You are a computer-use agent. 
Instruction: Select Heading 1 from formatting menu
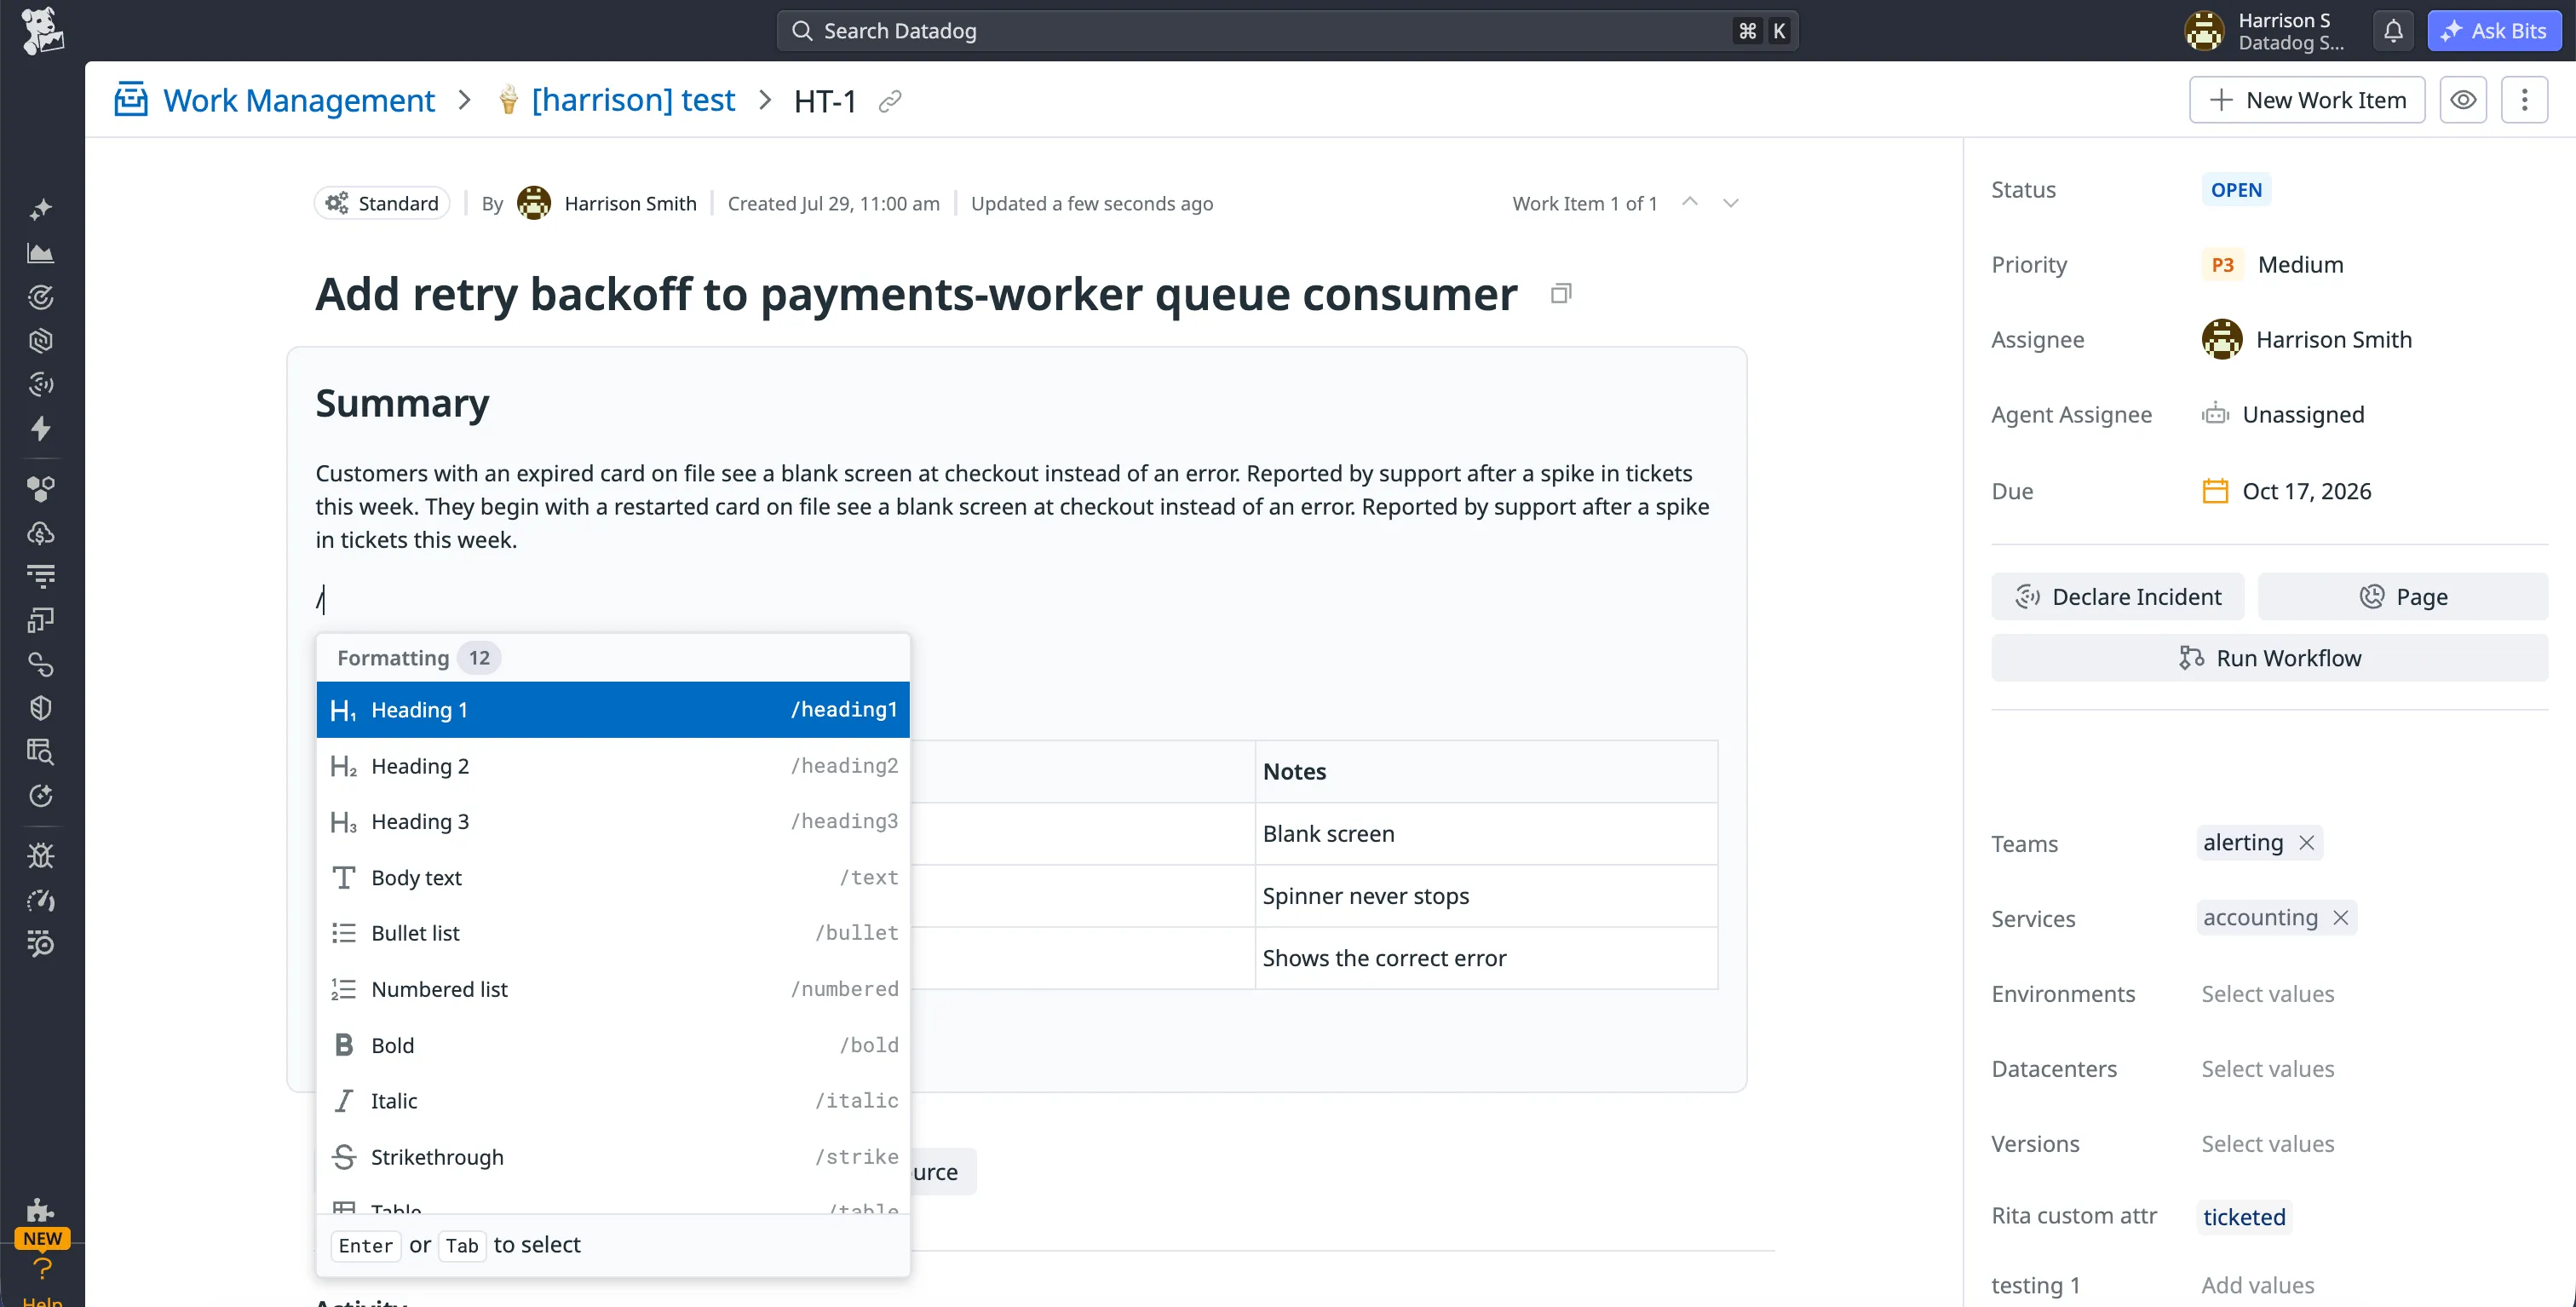(x=613, y=710)
